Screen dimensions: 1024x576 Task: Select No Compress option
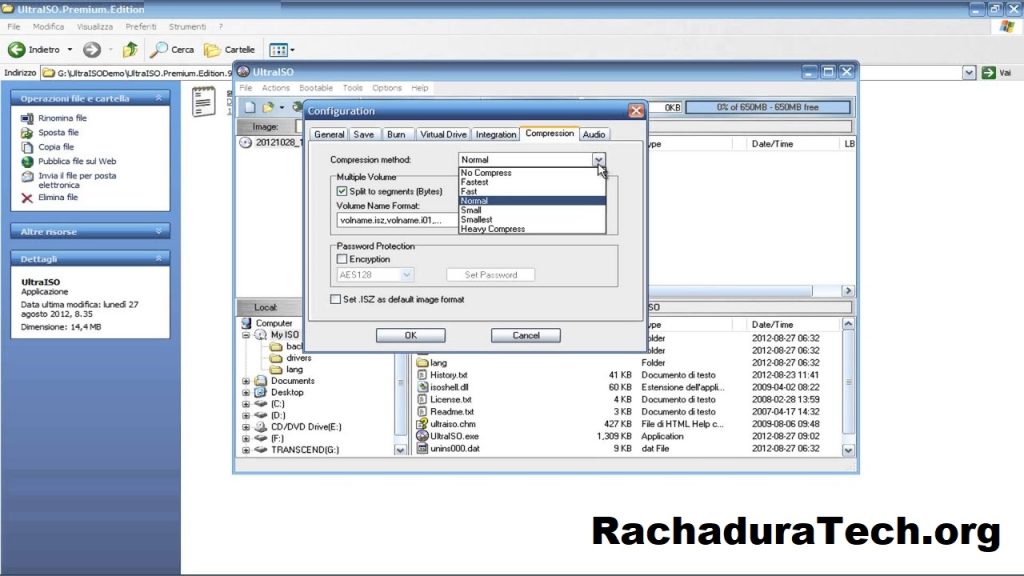(532, 173)
